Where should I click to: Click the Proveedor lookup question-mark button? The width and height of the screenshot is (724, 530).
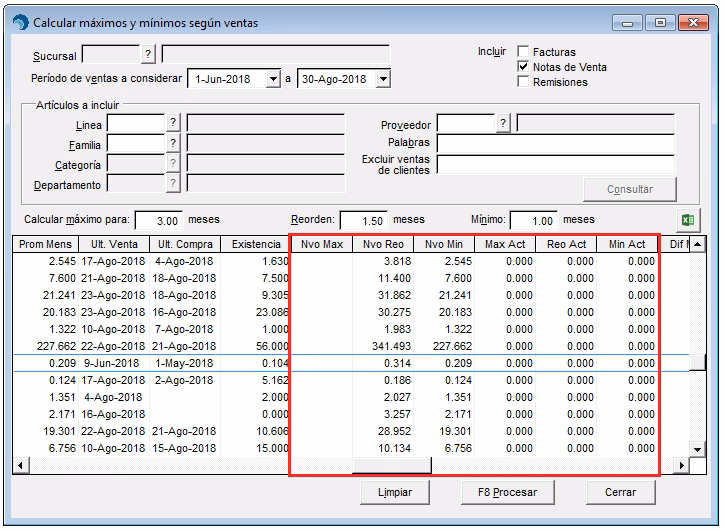coord(503,123)
